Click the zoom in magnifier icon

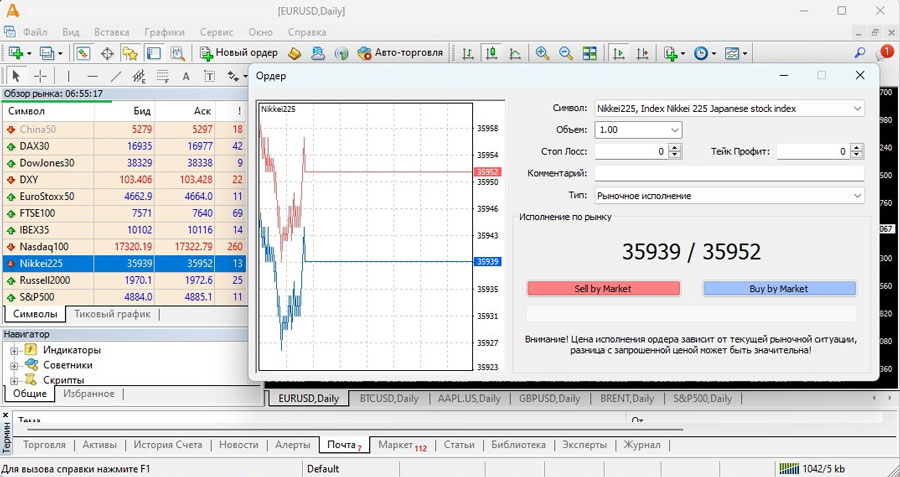[x=542, y=53]
